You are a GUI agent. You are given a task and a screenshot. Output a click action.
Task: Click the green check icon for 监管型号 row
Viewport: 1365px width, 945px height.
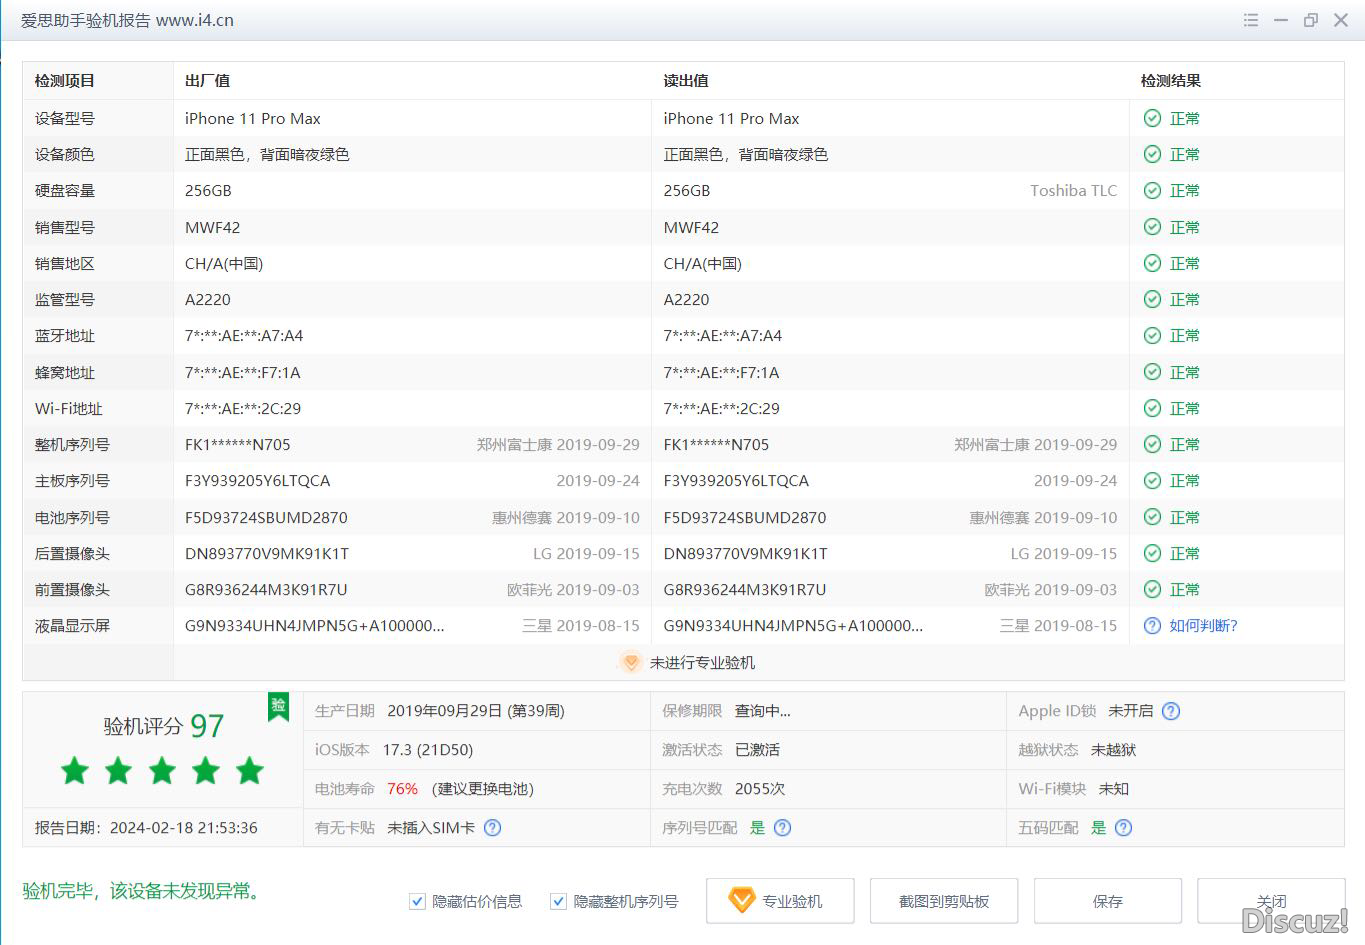1152,299
